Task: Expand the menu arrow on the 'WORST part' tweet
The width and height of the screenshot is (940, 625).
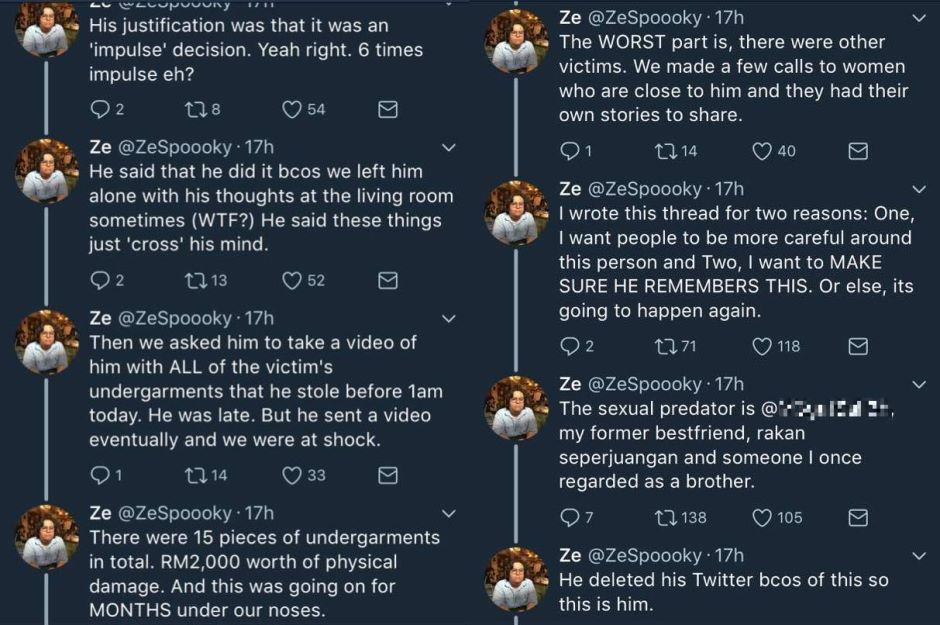Action: click(x=919, y=18)
